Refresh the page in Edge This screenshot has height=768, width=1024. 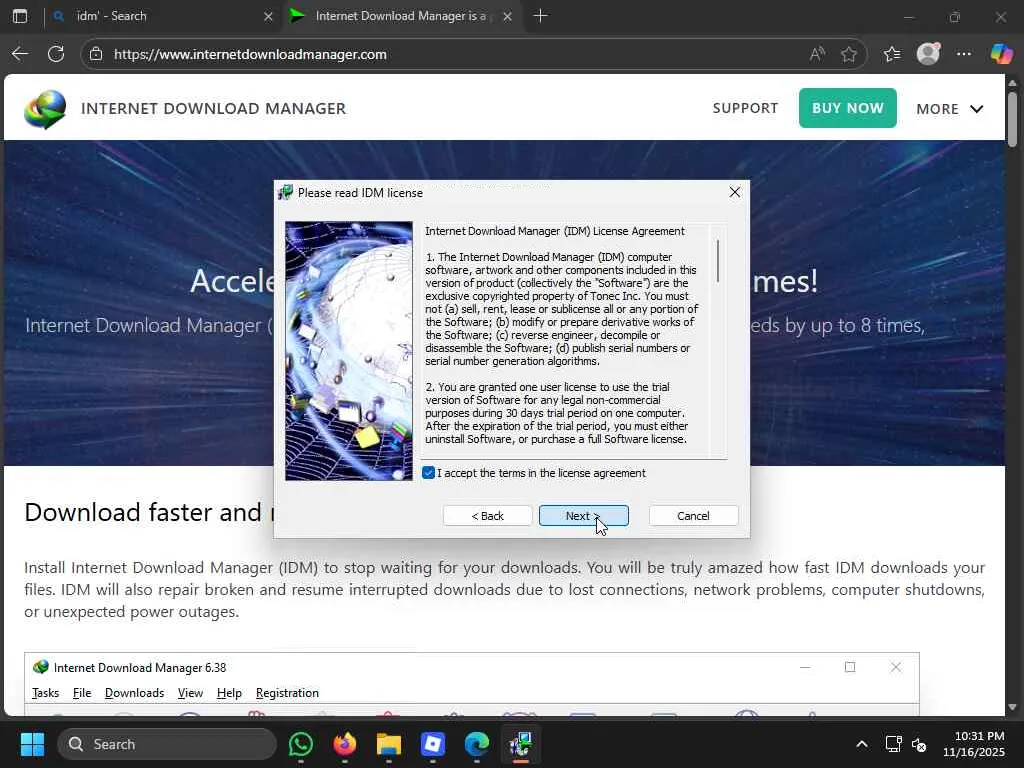click(56, 54)
